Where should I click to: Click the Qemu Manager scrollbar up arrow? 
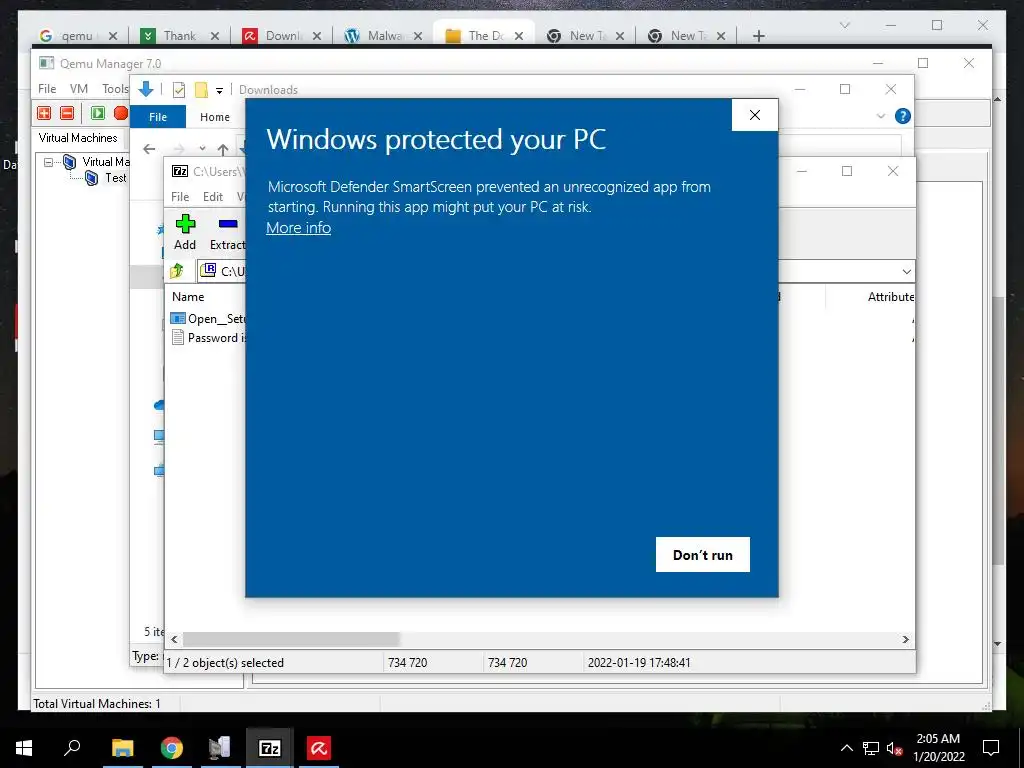pos(997,99)
